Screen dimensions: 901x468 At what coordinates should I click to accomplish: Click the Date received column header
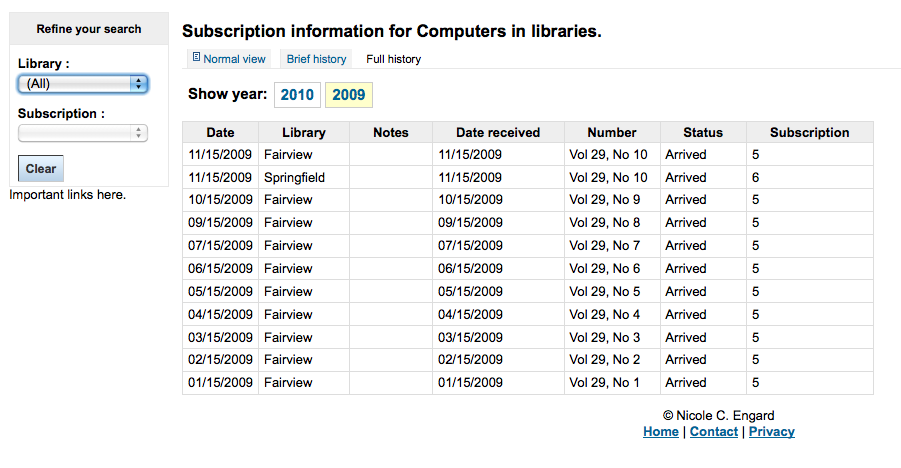(498, 132)
